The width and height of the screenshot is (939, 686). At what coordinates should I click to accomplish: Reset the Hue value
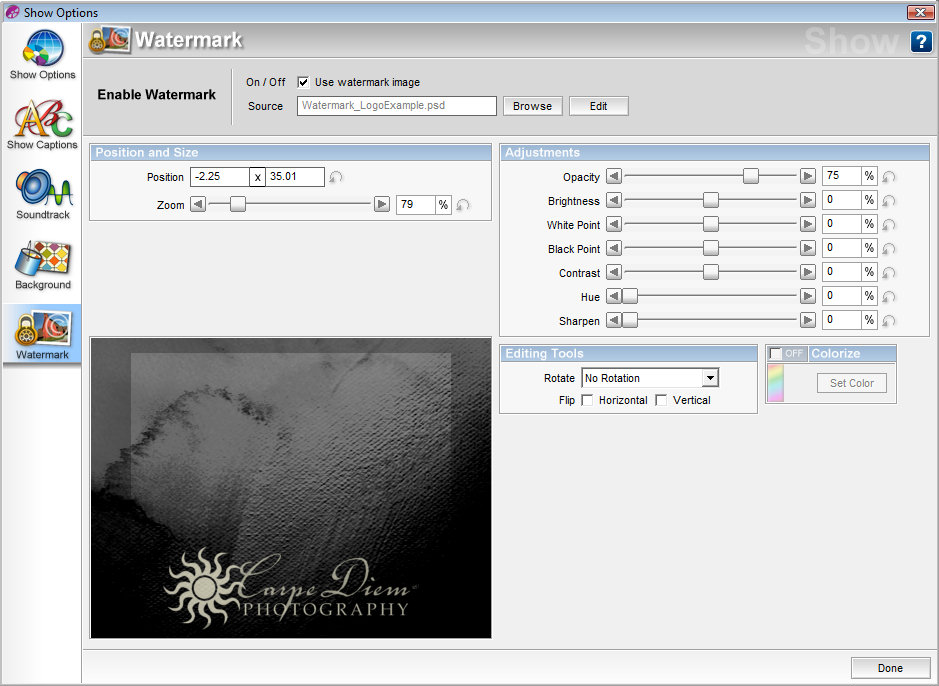coord(889,296)
